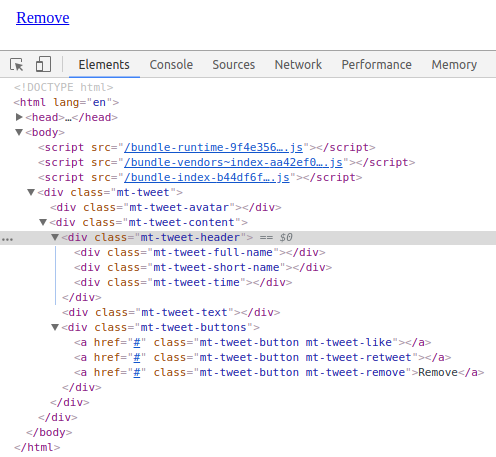Viewport: 496px width, 457px height.
Task: Open the bundle-runtime script source link
Action: (213, 147)
